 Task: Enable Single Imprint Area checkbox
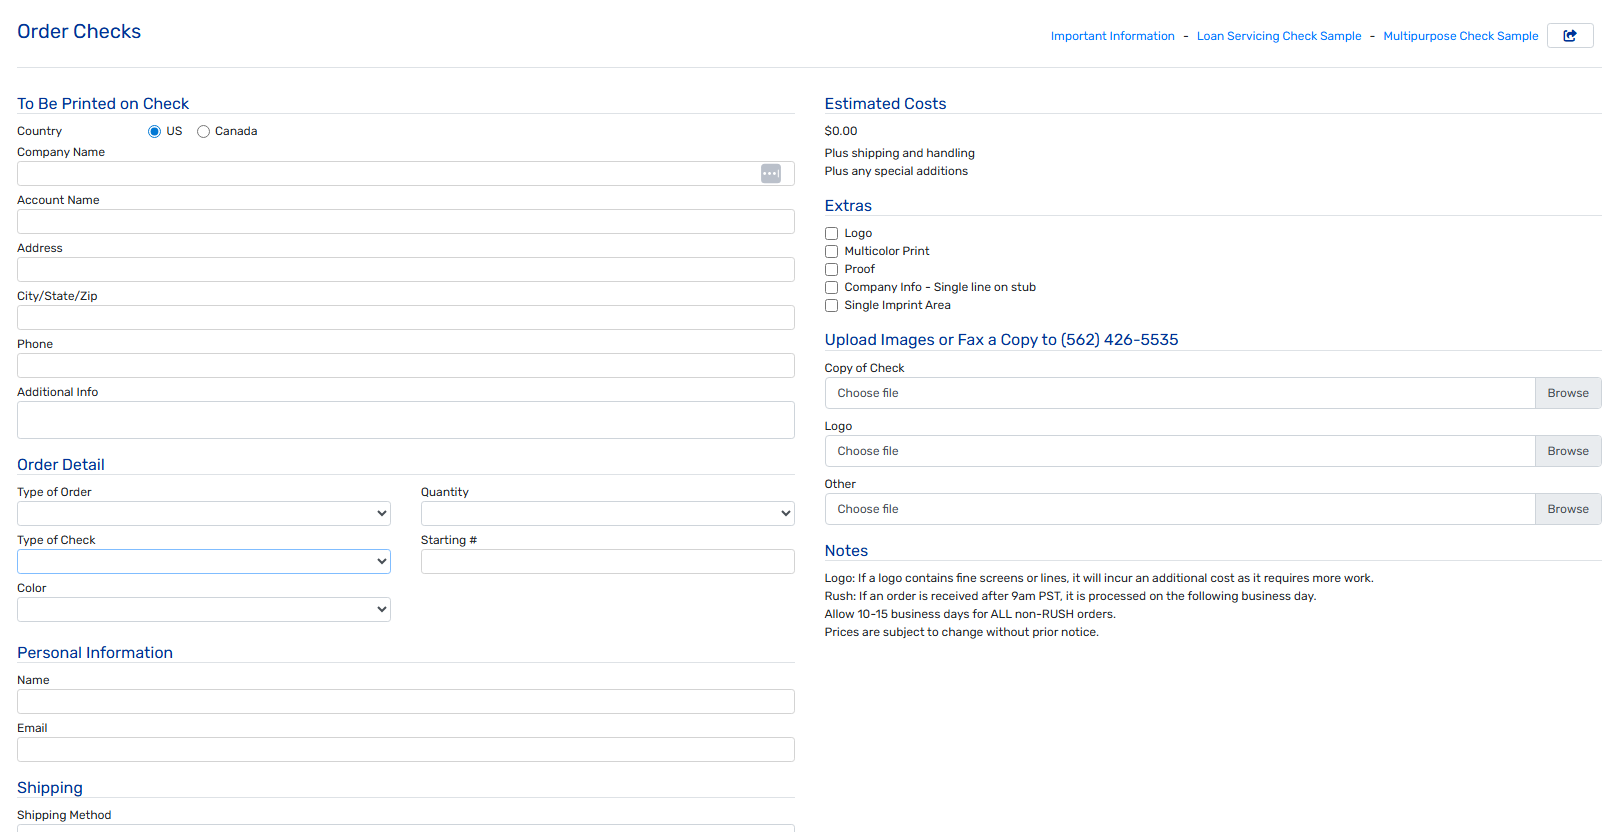(831, 306)
